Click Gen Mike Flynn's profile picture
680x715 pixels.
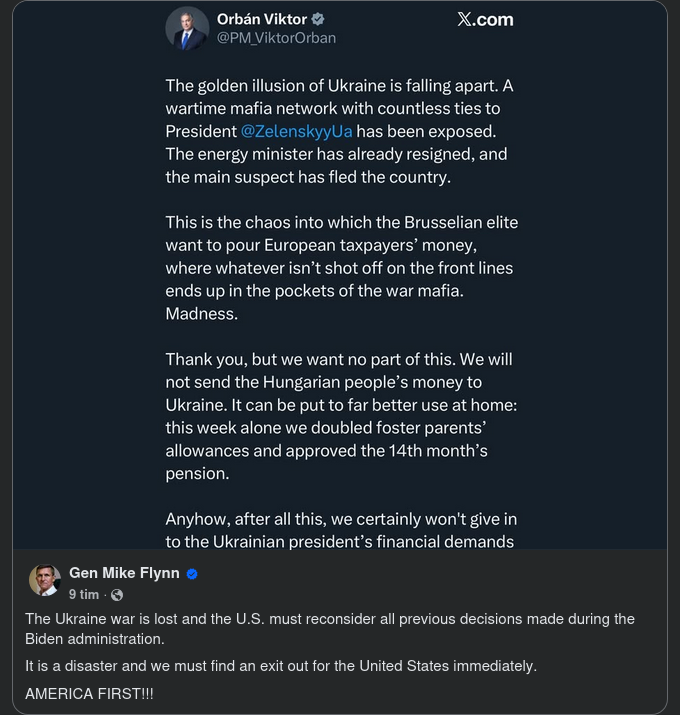(x=45, y=581)
